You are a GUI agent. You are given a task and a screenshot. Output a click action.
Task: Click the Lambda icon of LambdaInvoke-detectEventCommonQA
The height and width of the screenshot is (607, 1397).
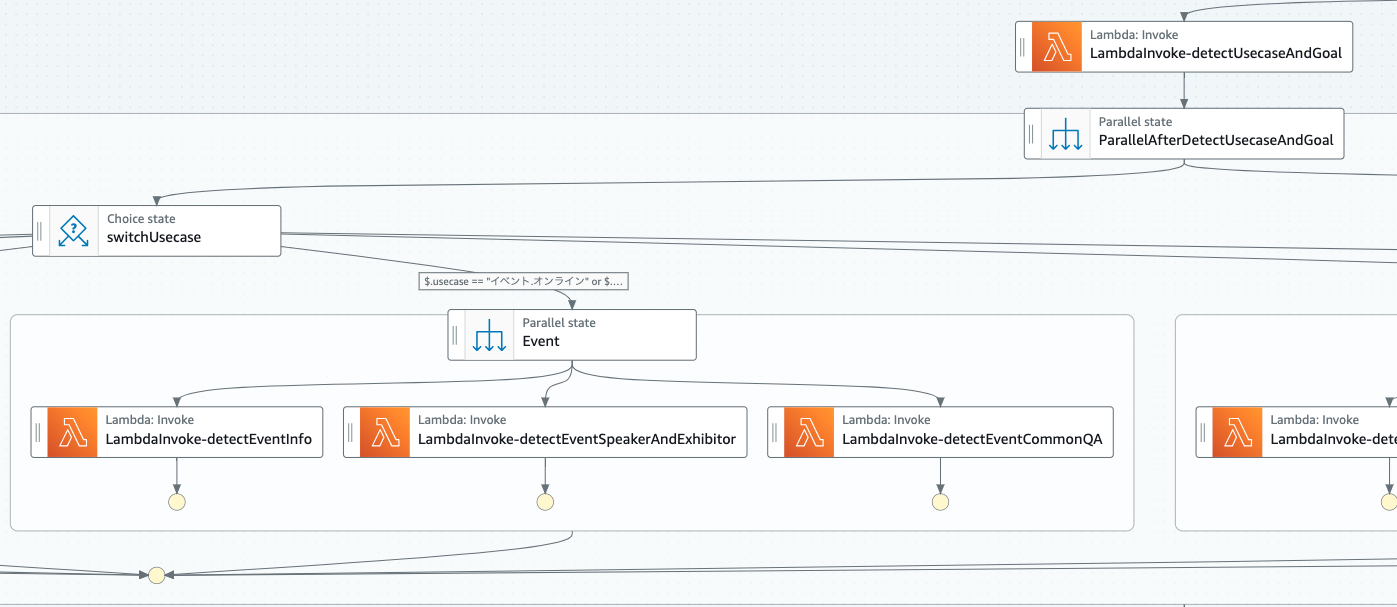click(808, 432)
